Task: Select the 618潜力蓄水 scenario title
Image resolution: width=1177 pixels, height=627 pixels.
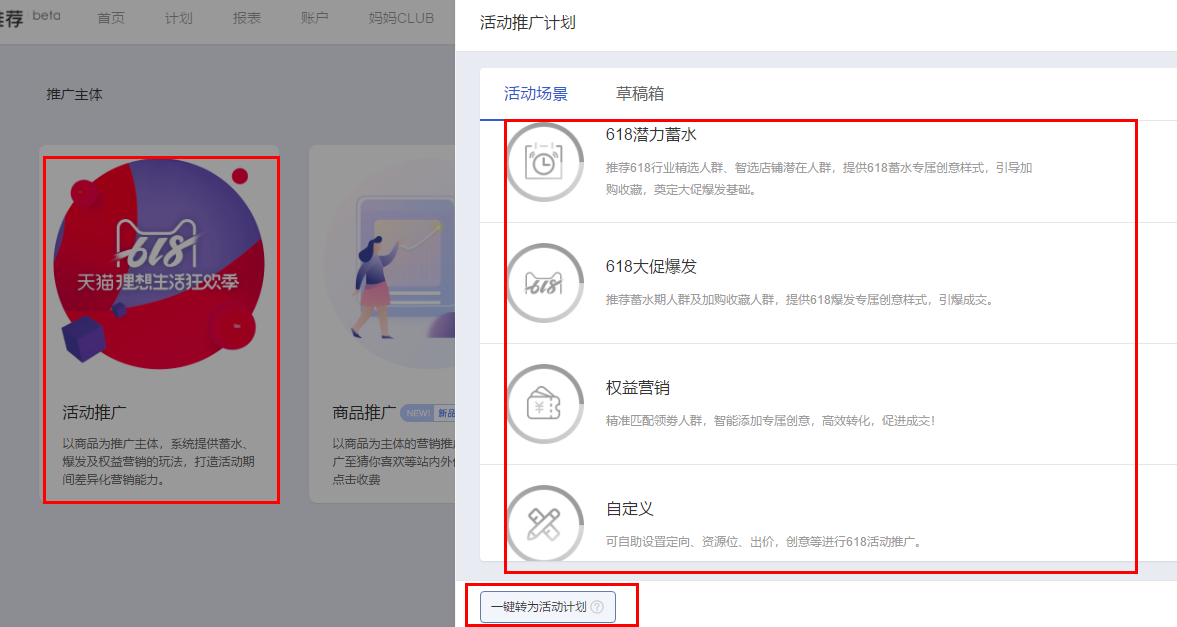Action: tap(651, 134)
